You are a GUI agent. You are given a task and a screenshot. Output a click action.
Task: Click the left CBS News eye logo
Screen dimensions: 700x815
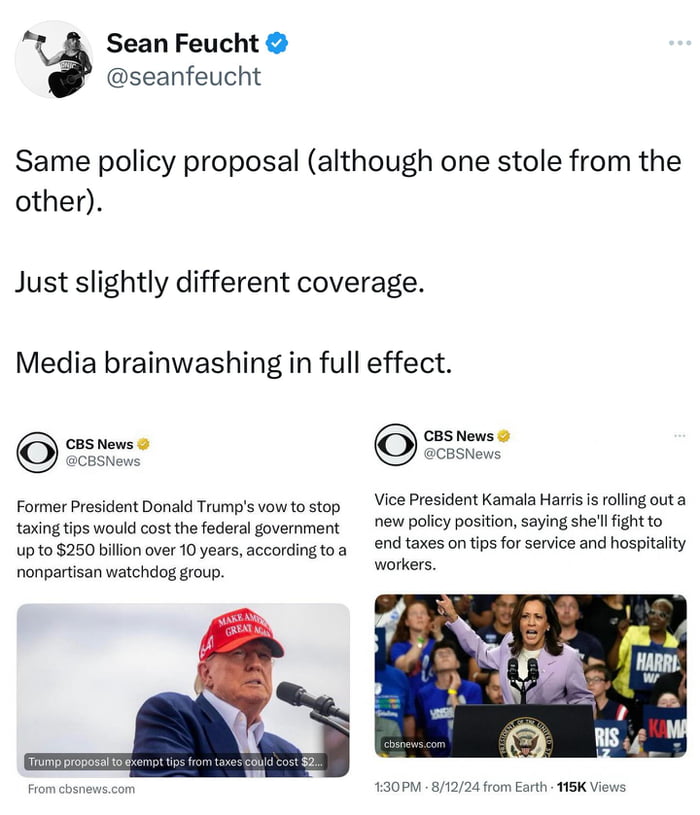pos(37,452)
